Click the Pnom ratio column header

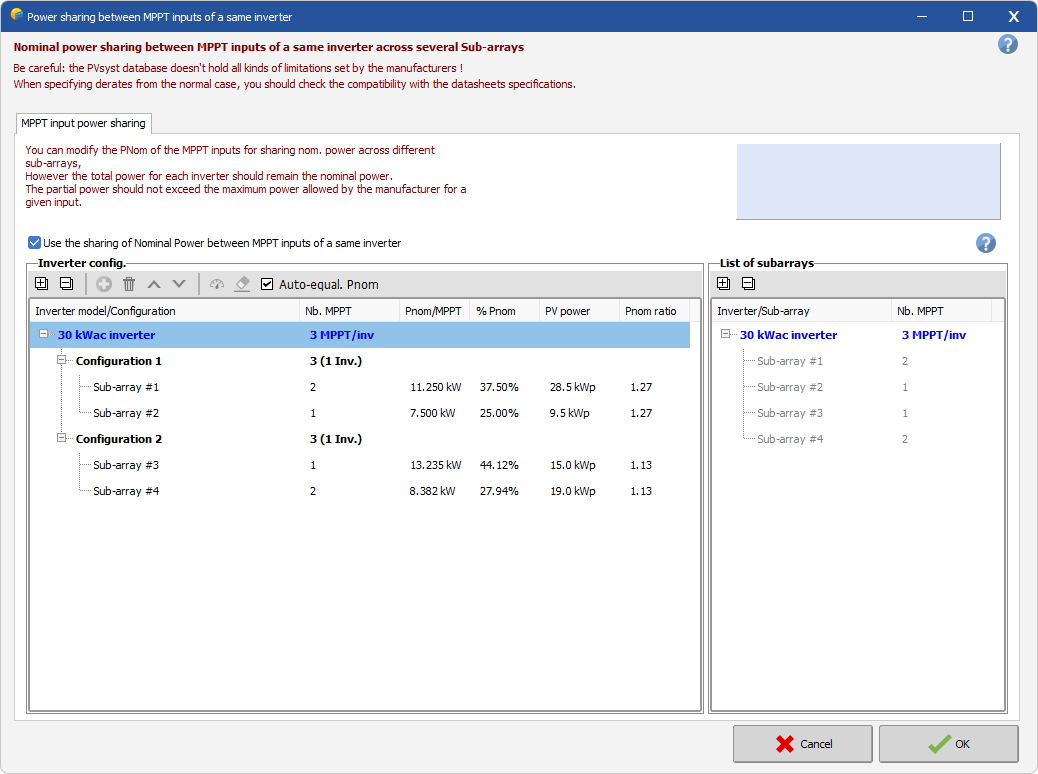[x=654, y=311]
